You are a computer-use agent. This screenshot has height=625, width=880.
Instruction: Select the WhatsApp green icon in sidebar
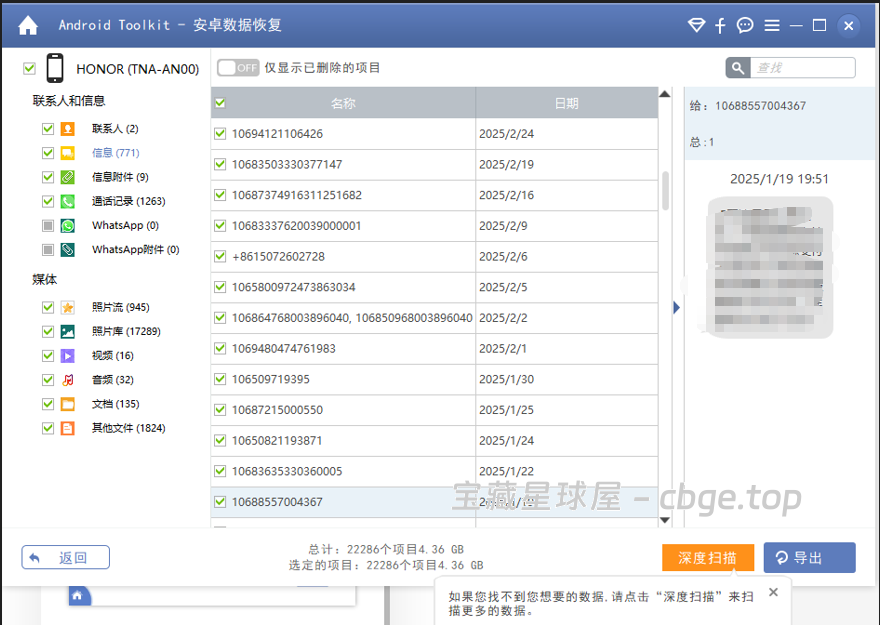click(68, 225)
